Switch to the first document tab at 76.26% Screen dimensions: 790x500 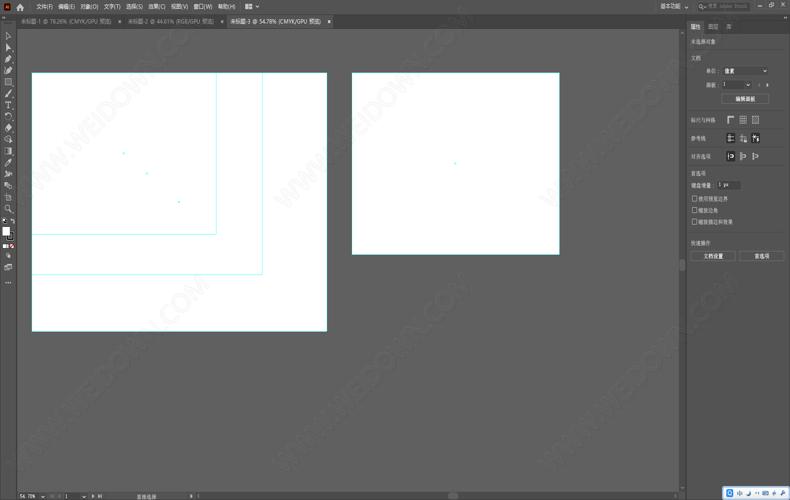click(x=66, y=22)
